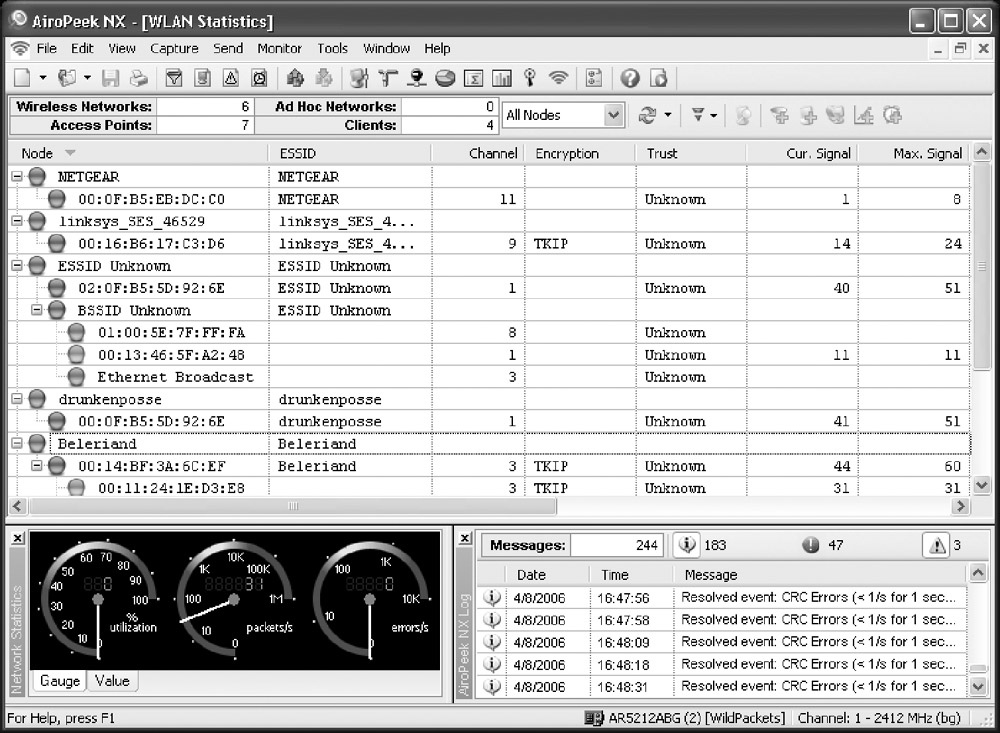The image size is (1000, 733).
Task: Click the log list scroll up arrow
Action: click(978, 573)
